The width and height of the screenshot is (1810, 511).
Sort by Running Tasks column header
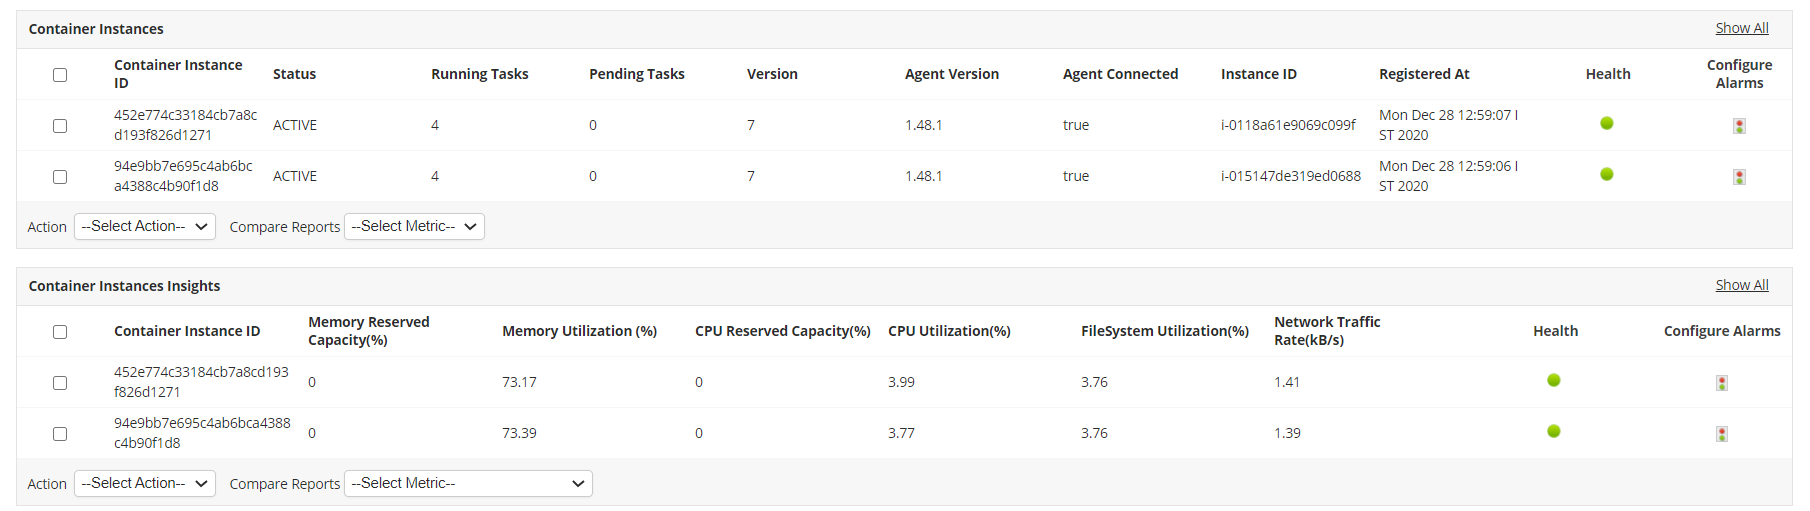click(479, 74)
